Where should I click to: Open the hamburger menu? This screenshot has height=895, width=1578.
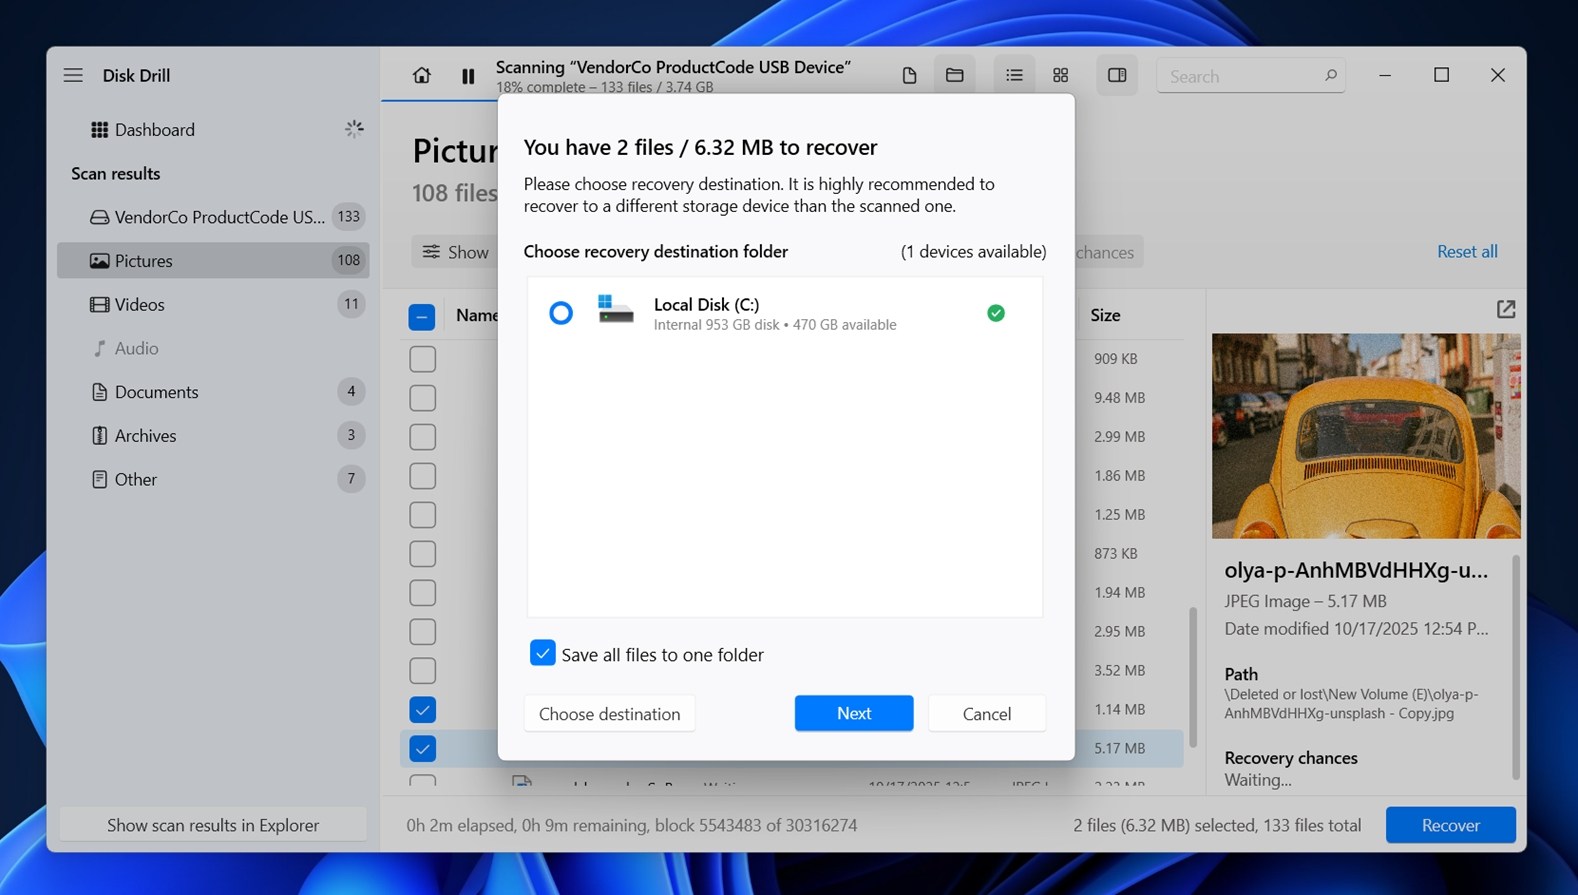(73, 75)
